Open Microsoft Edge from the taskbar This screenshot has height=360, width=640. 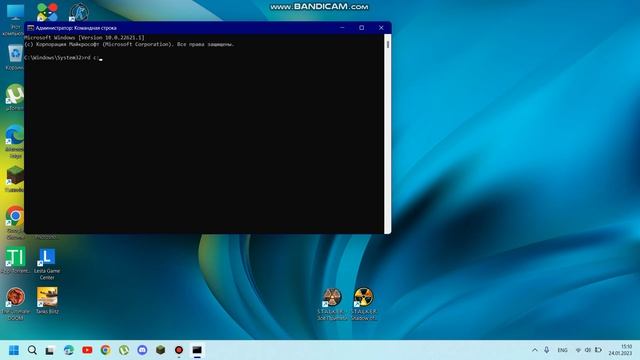(69, 350)
